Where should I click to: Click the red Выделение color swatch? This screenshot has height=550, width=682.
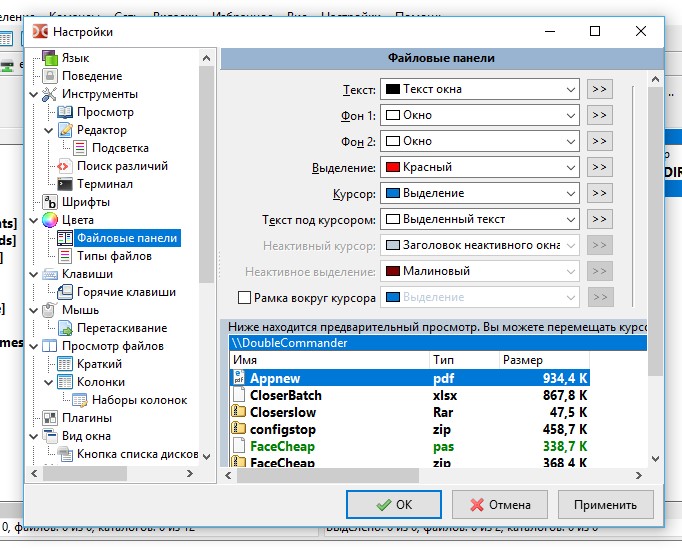(x=393, y=167)
